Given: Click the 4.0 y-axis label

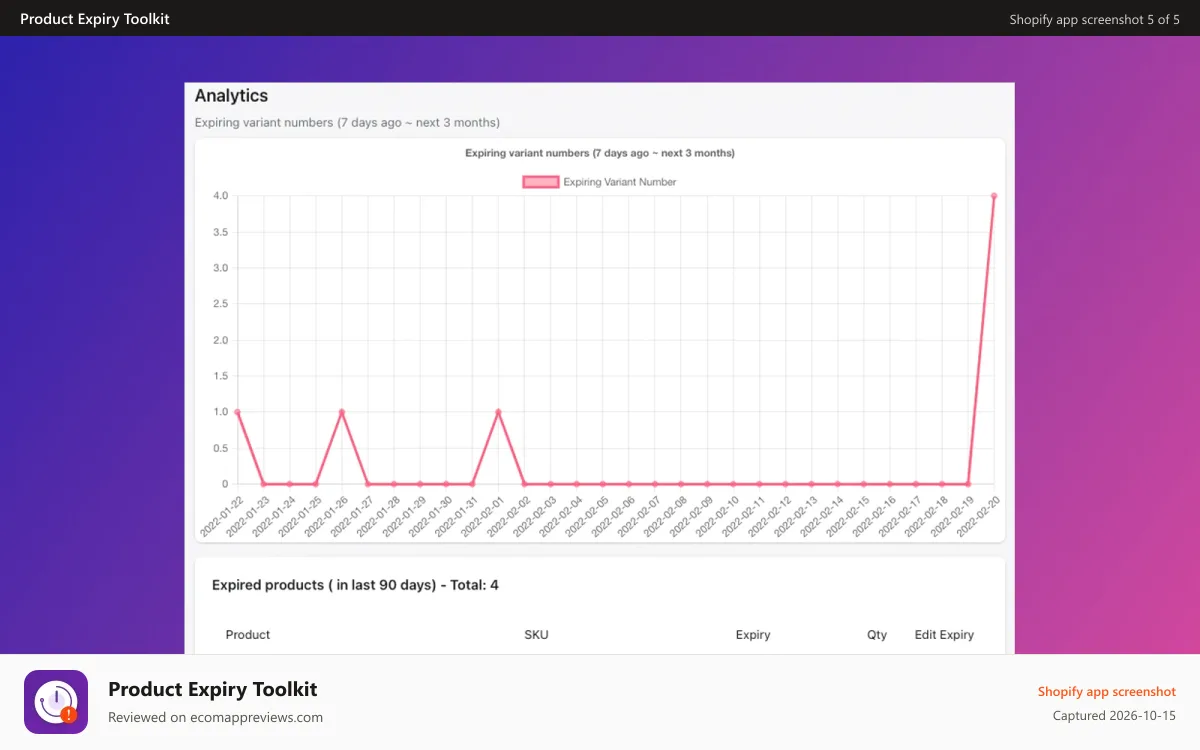Looking at the screenshot, I should point(220,196).
